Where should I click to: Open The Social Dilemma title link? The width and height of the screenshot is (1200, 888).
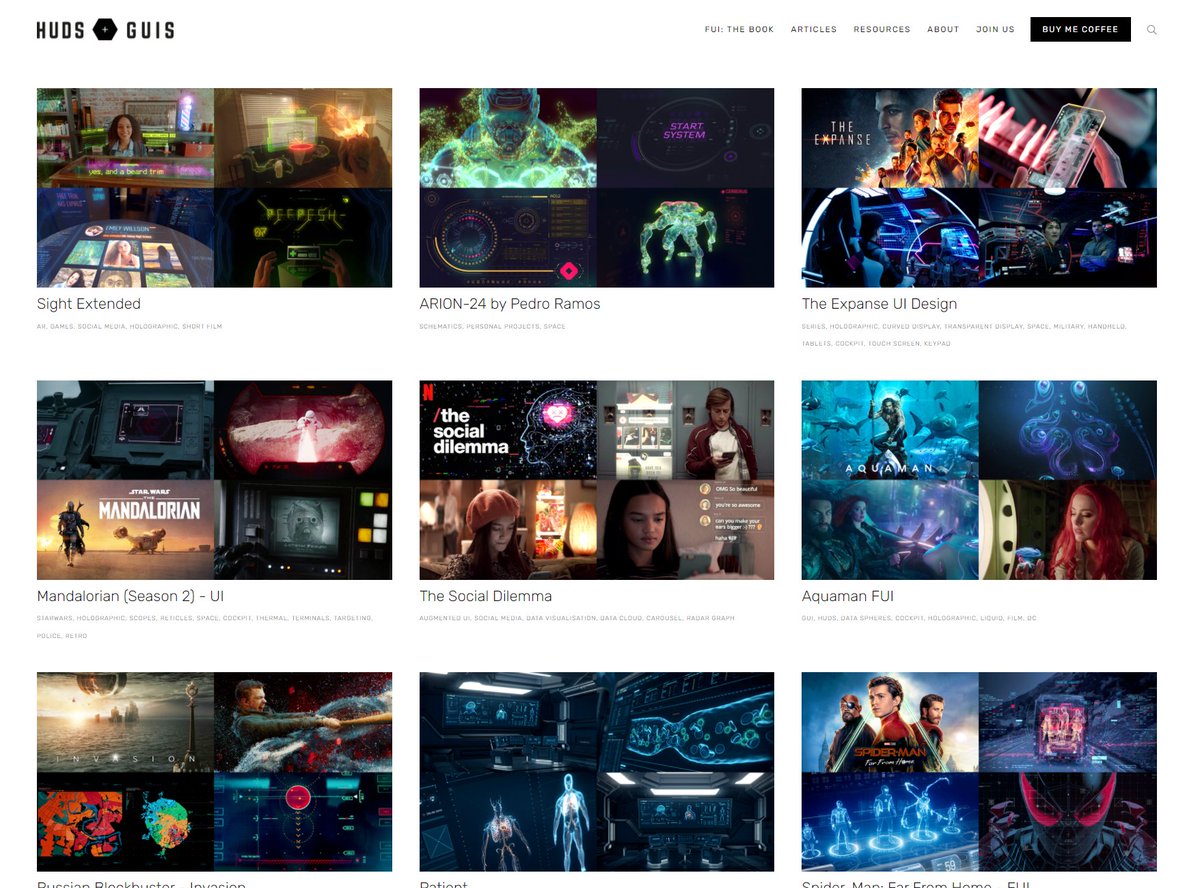tap(486, 596)
